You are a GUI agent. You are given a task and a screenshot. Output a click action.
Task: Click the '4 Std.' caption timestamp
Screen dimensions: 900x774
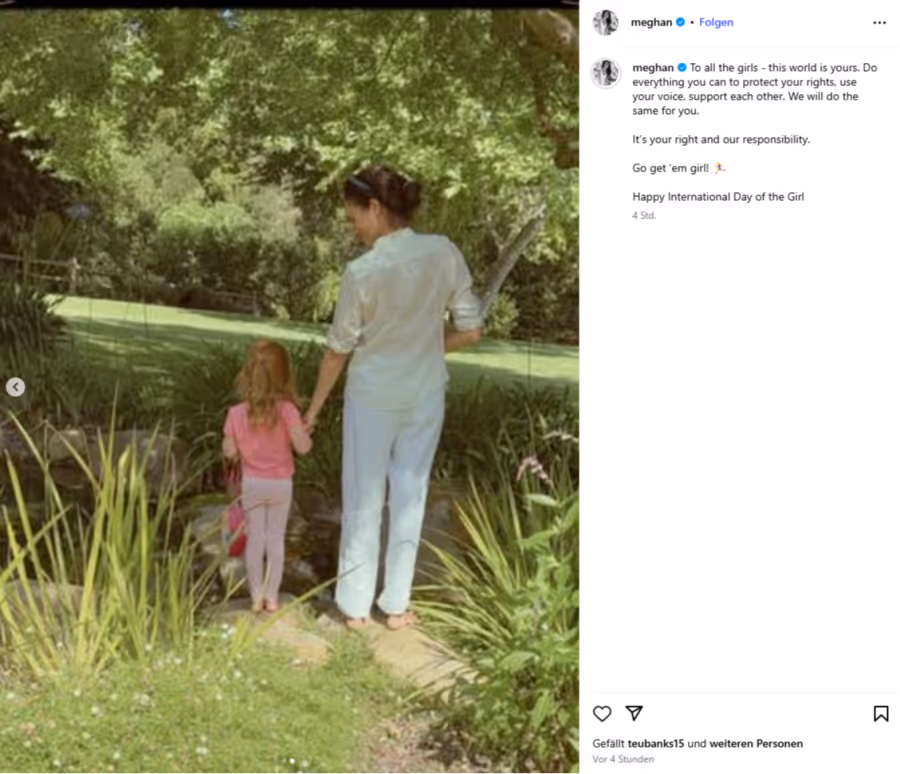click(644, 215)
